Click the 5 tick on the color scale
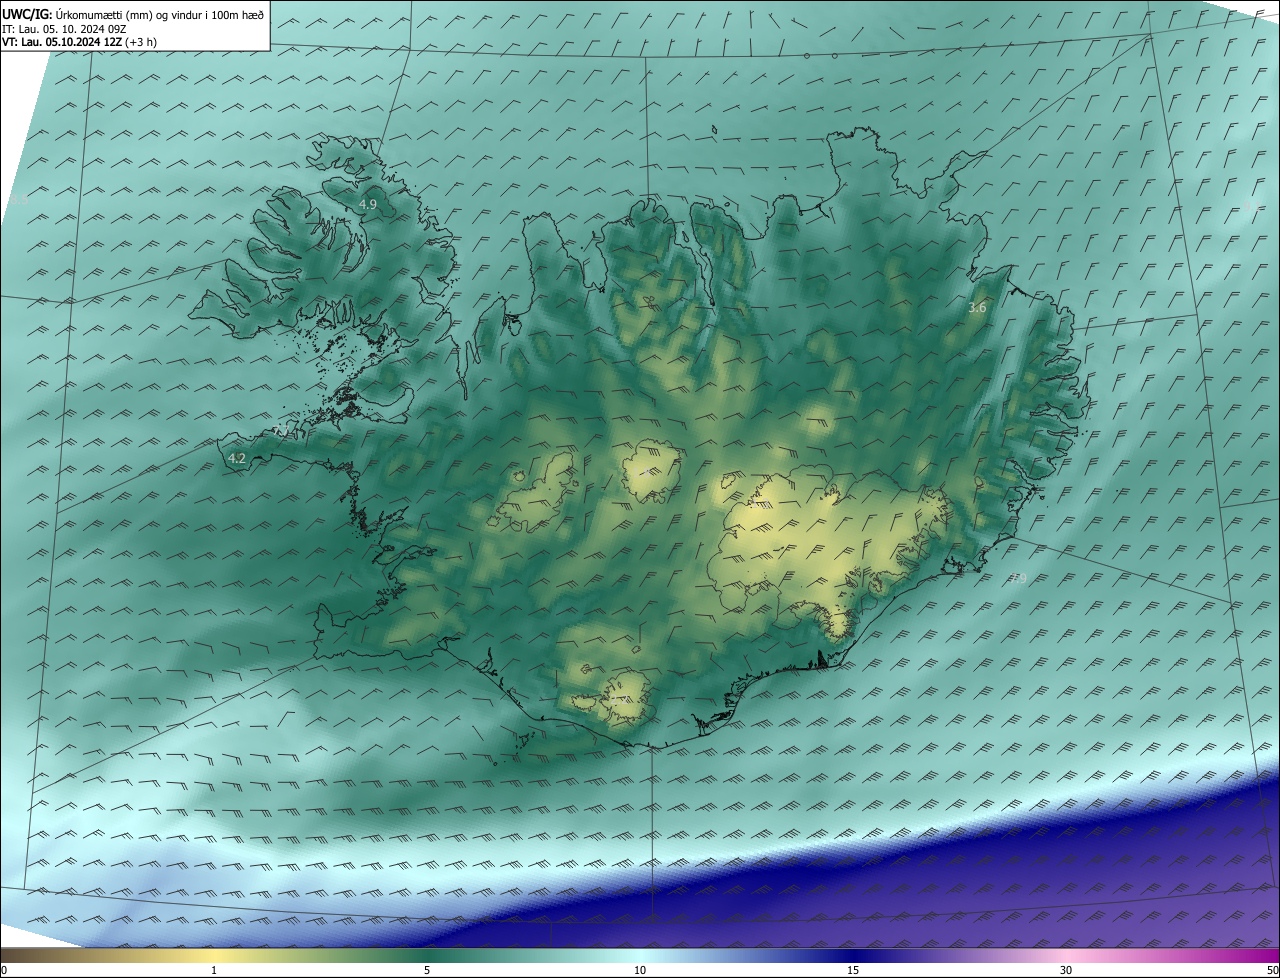The image size is (1280, 978). [x=427, y=971]
